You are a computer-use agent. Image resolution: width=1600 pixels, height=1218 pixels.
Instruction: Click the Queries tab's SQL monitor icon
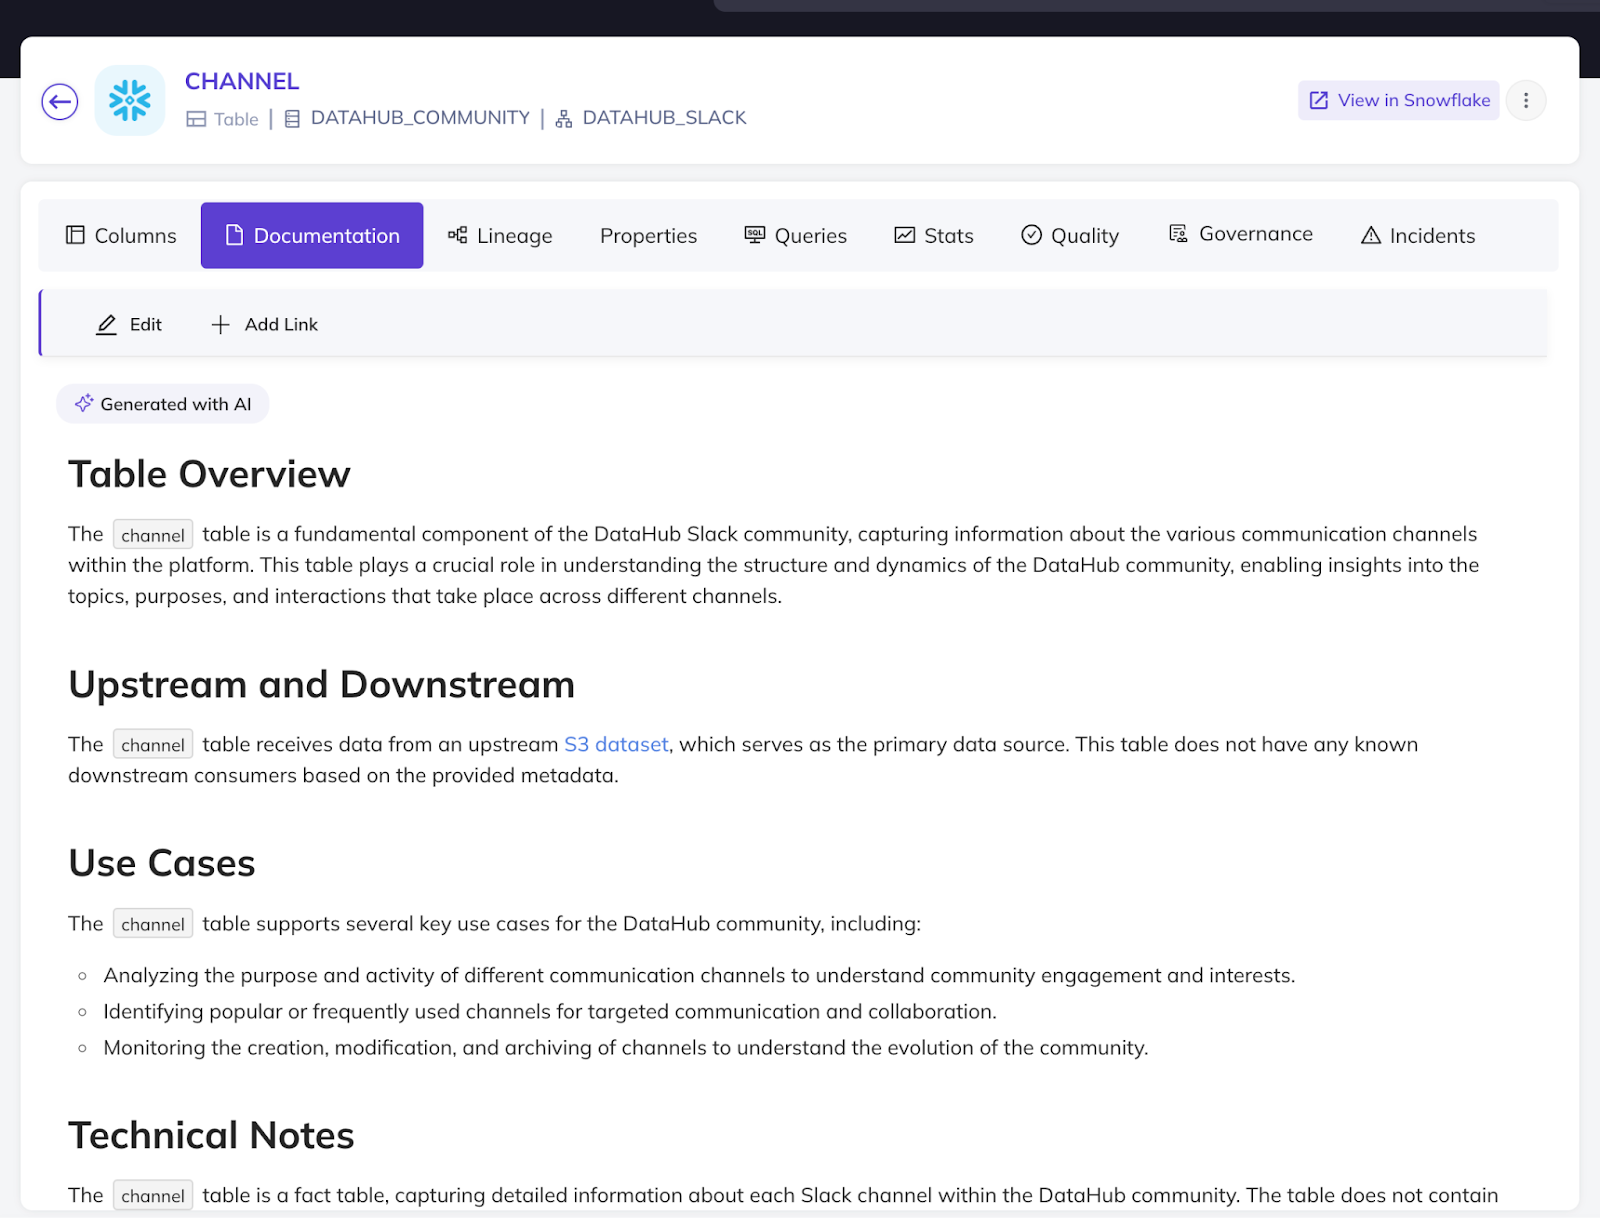[x=755, y=234]
